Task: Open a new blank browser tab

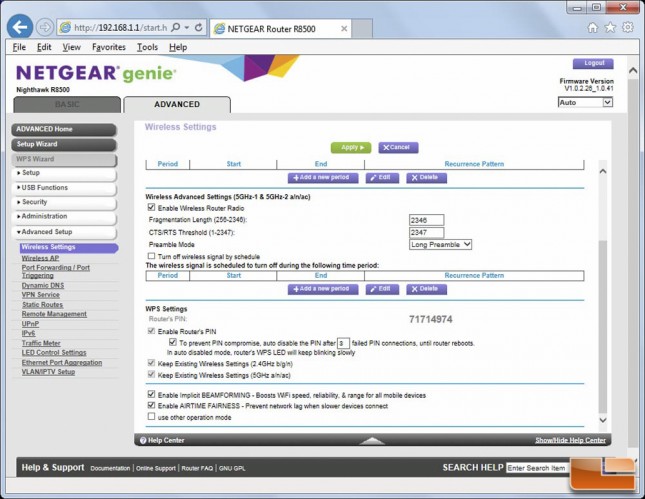Action: 362,29
